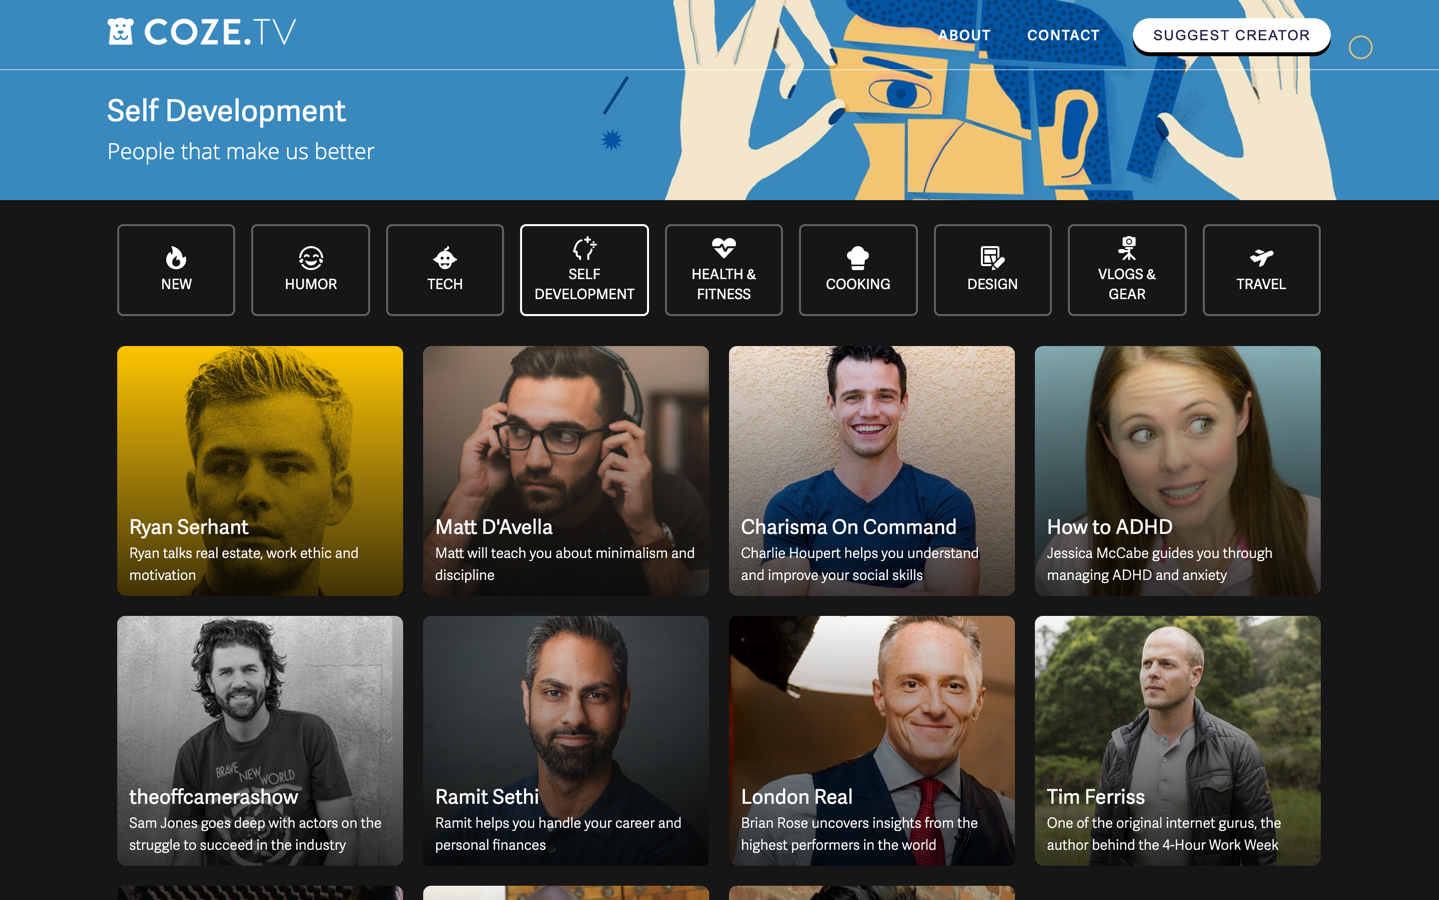This screenshot has width=1439, height=900.
Task: Switch to the TRAVEL category tab
Action: pos(1261,270)
